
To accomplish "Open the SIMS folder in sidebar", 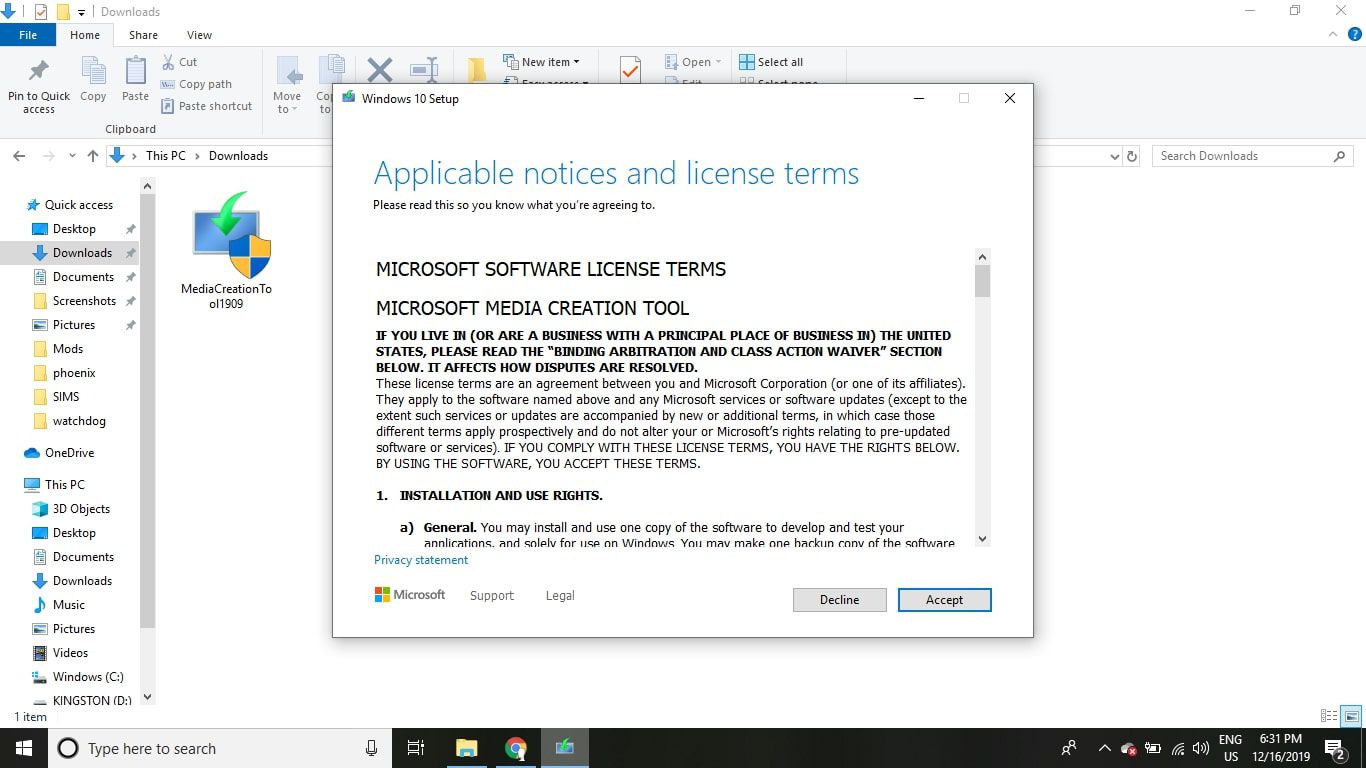I will tap(66, 397).
